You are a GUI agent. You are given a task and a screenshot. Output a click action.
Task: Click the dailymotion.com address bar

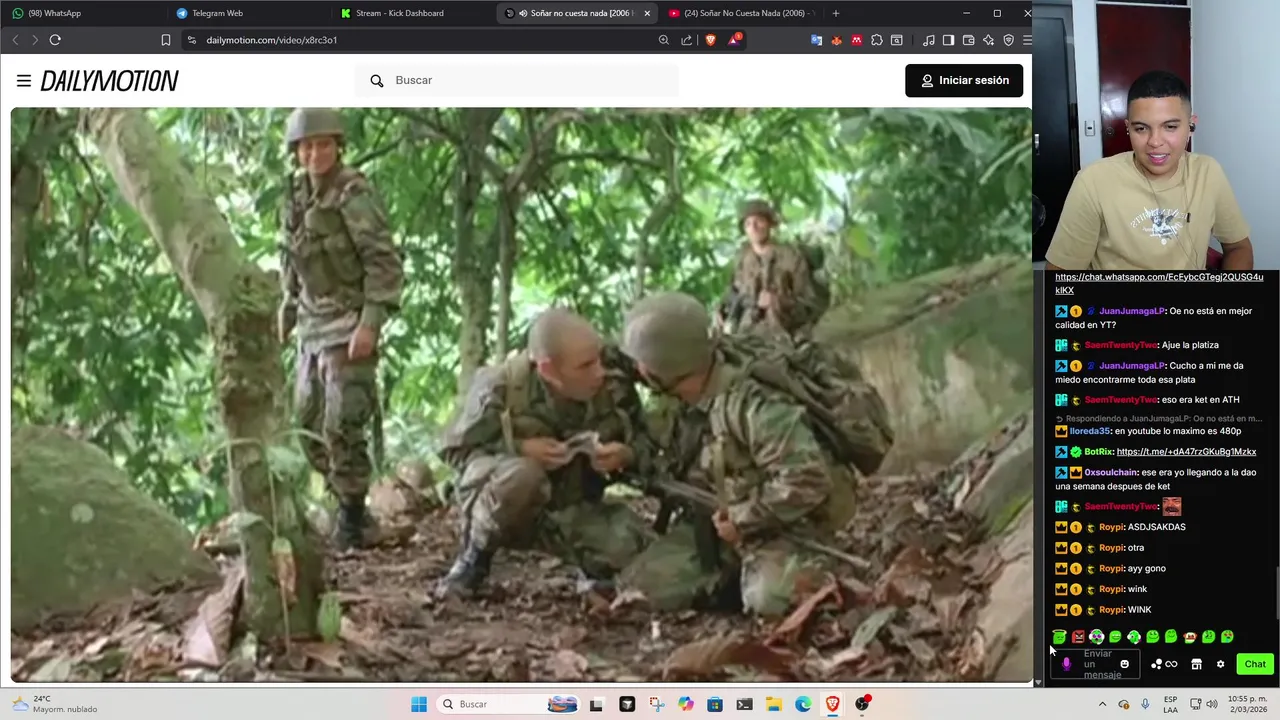click(420, 40)
